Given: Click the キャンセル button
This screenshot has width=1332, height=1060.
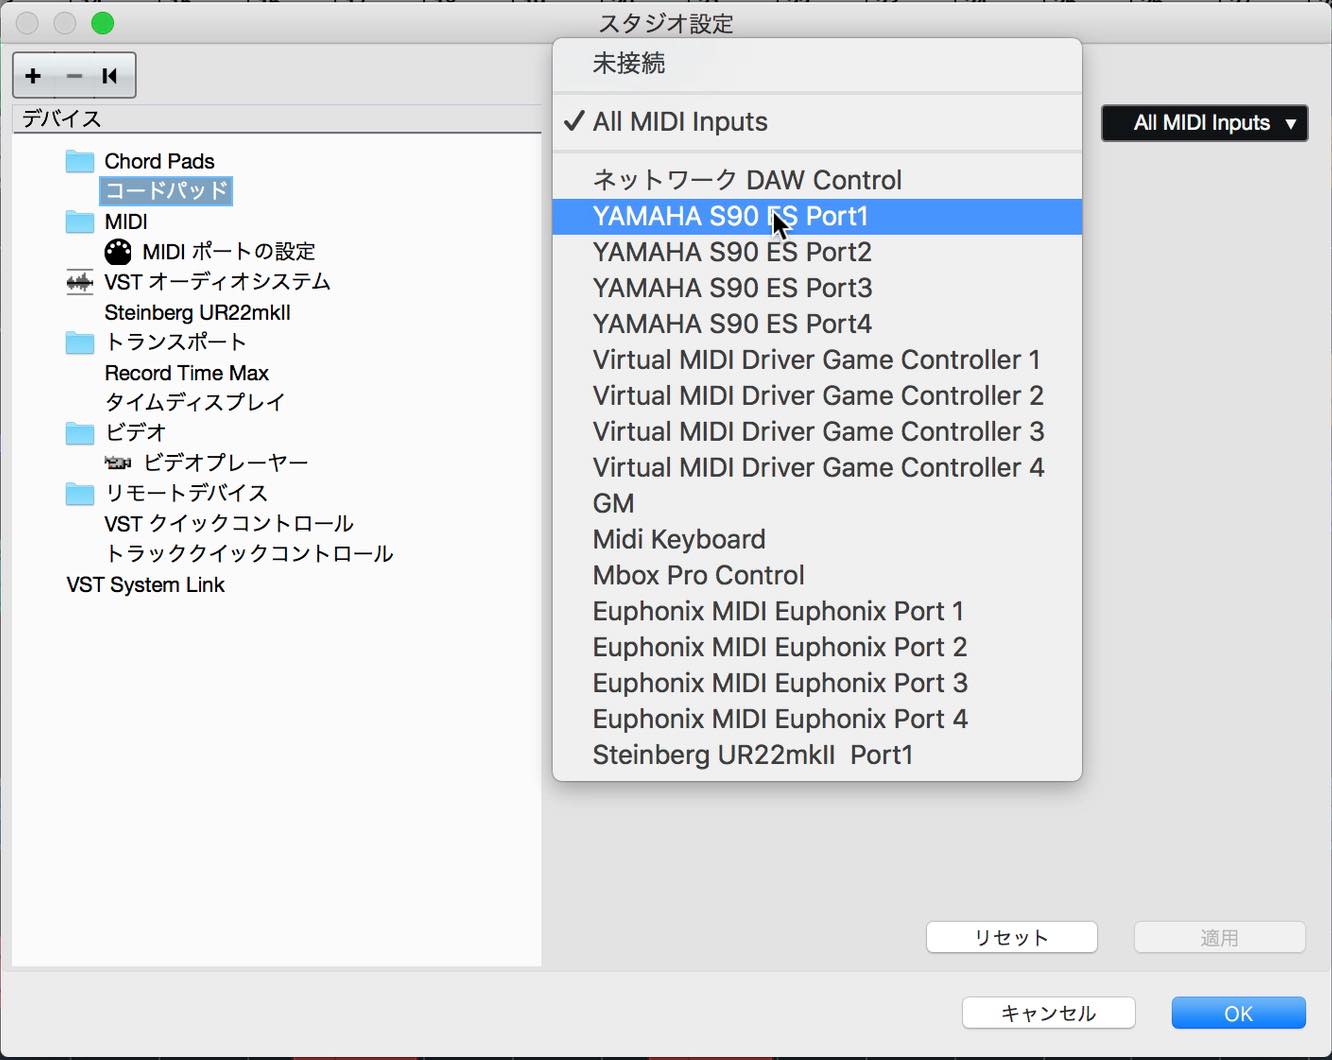Looking at the screenshot, I should (x=1048, y=1013).
